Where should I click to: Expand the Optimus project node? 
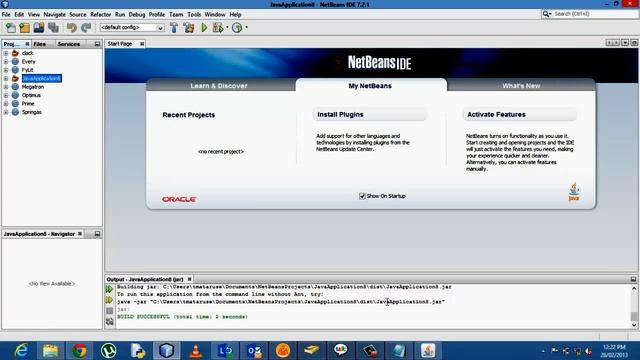(x=6, y=95)
